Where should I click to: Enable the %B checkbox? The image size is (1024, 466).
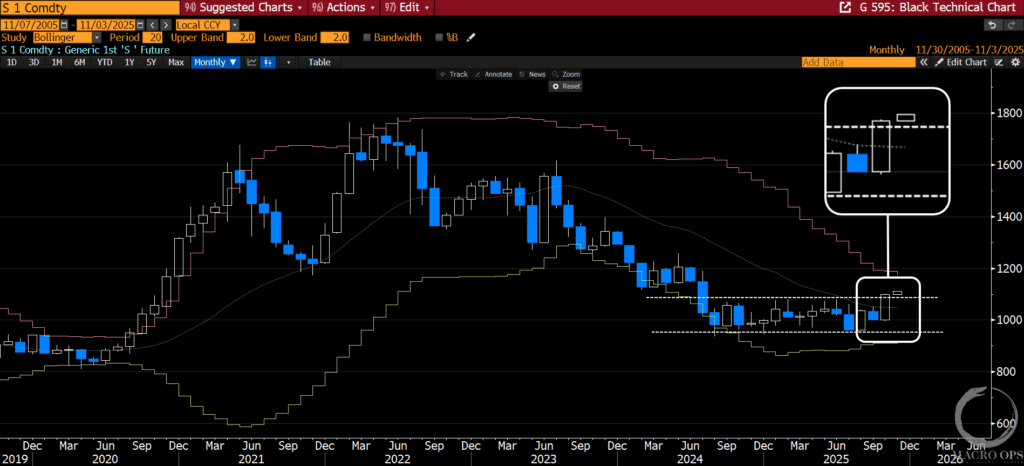coord(442,37)
